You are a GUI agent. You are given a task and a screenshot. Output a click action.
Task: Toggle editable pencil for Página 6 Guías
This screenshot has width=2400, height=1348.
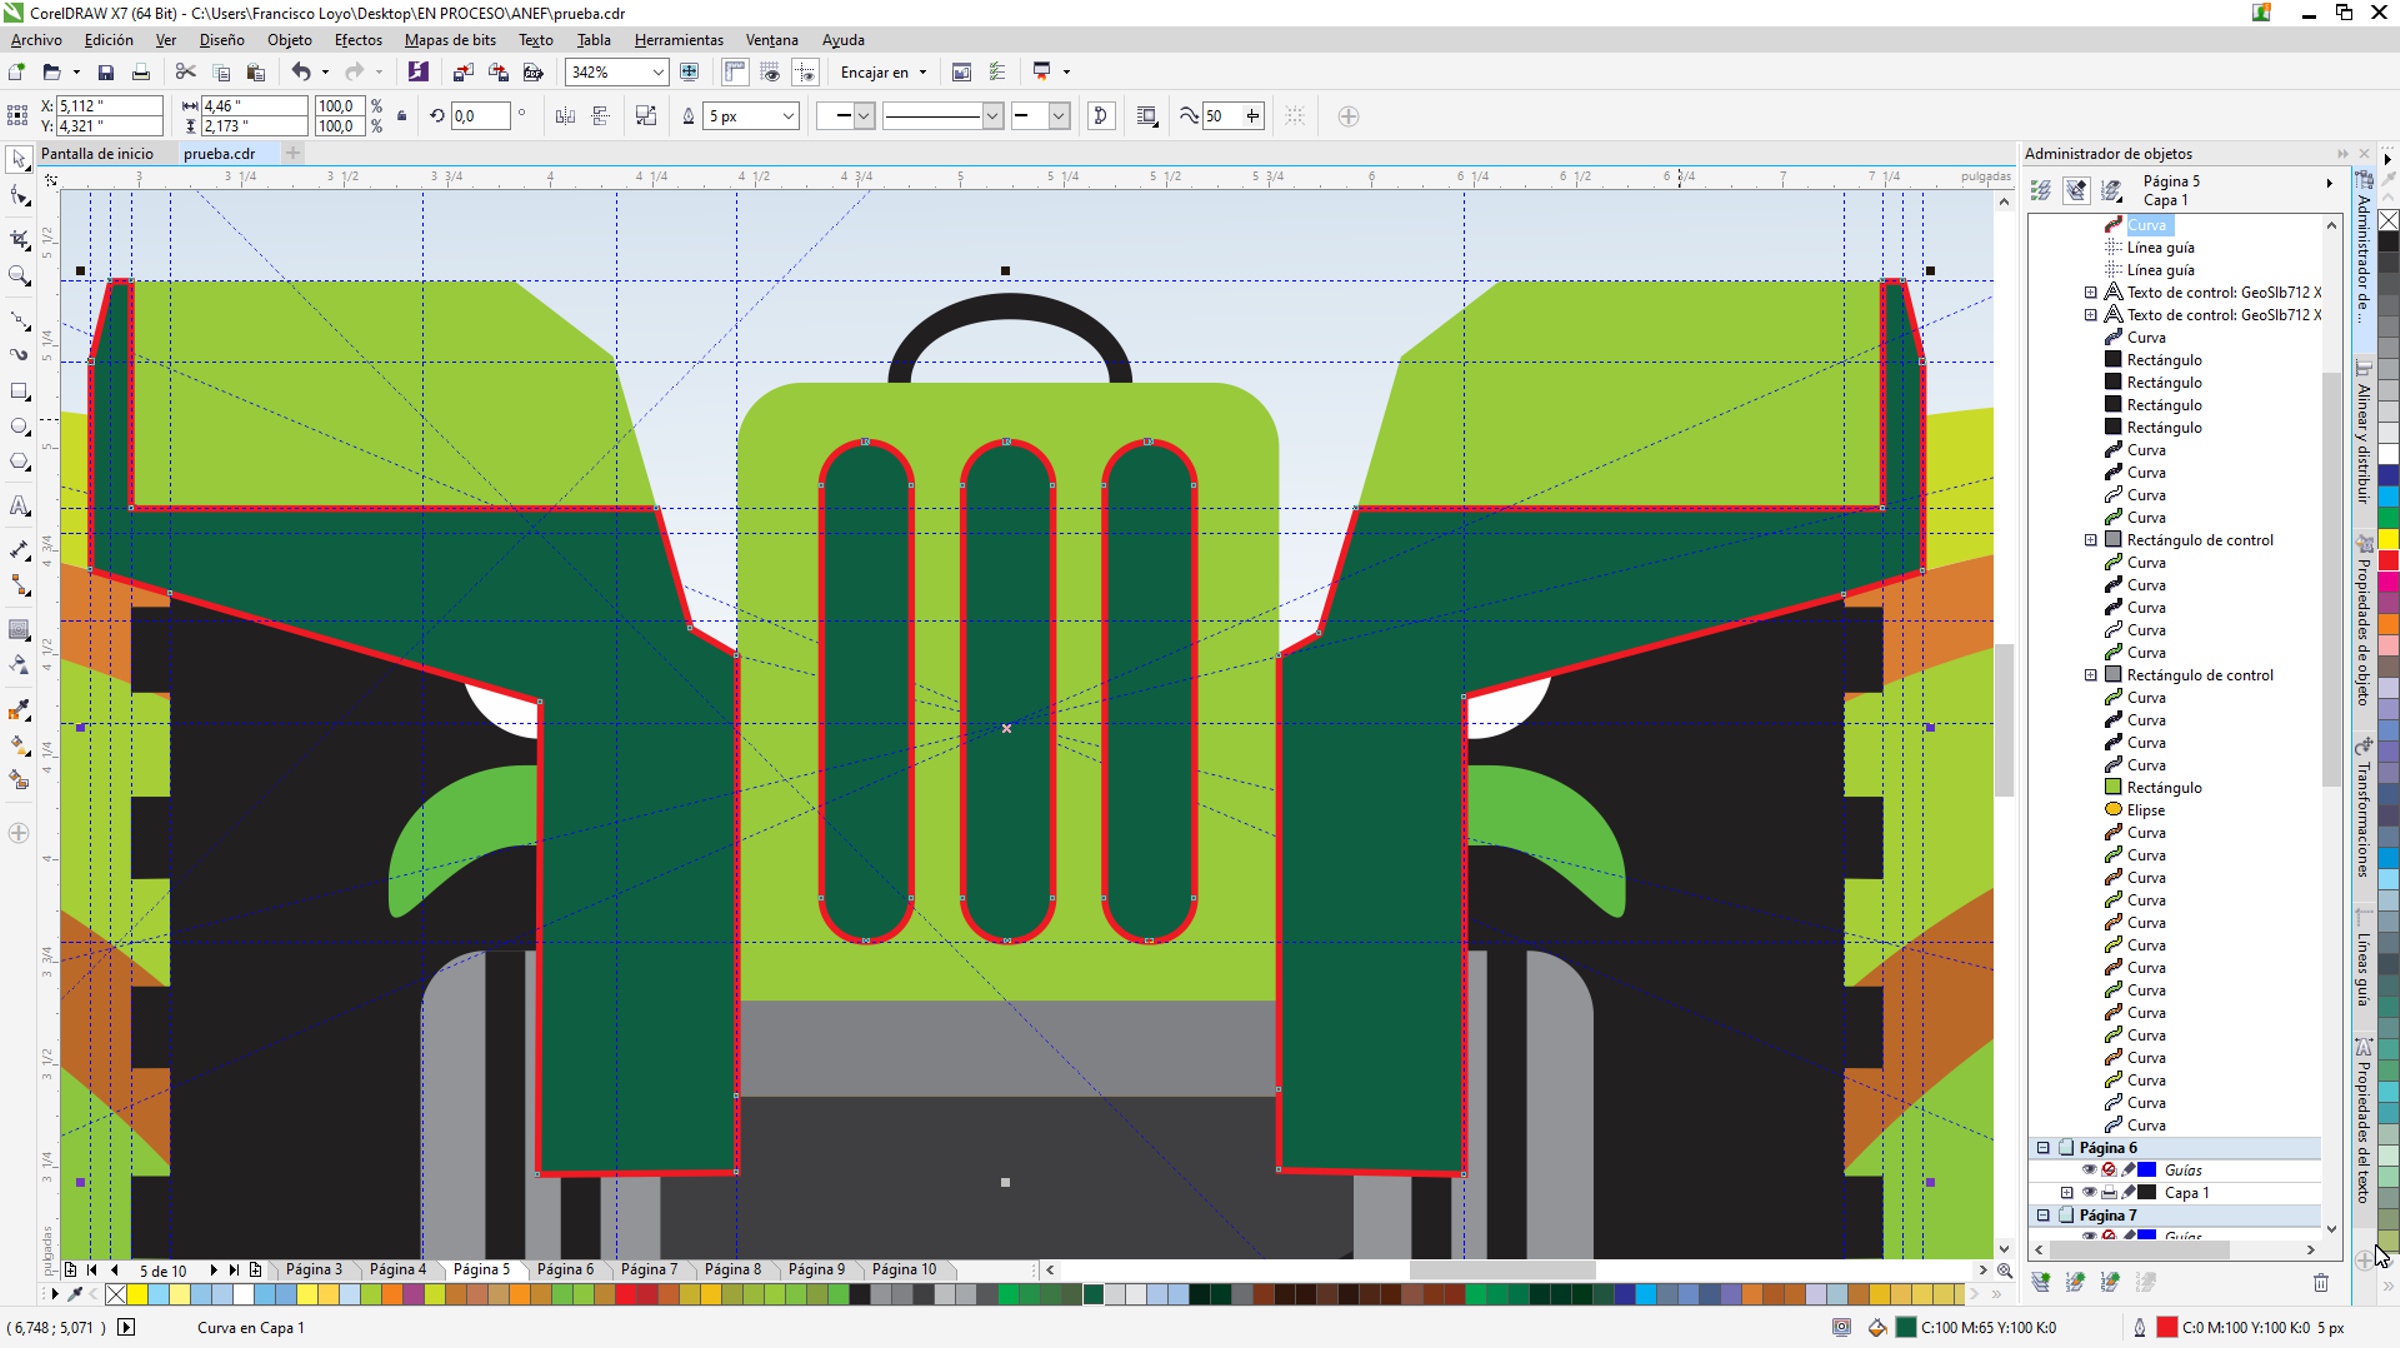point(2128,1170)
